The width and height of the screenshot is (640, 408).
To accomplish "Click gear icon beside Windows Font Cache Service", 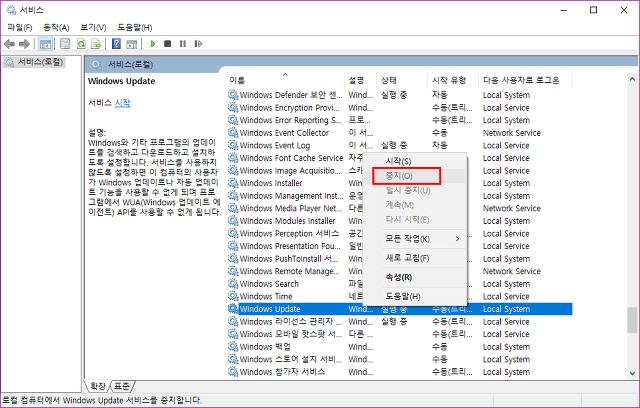I will coord(233,158).
